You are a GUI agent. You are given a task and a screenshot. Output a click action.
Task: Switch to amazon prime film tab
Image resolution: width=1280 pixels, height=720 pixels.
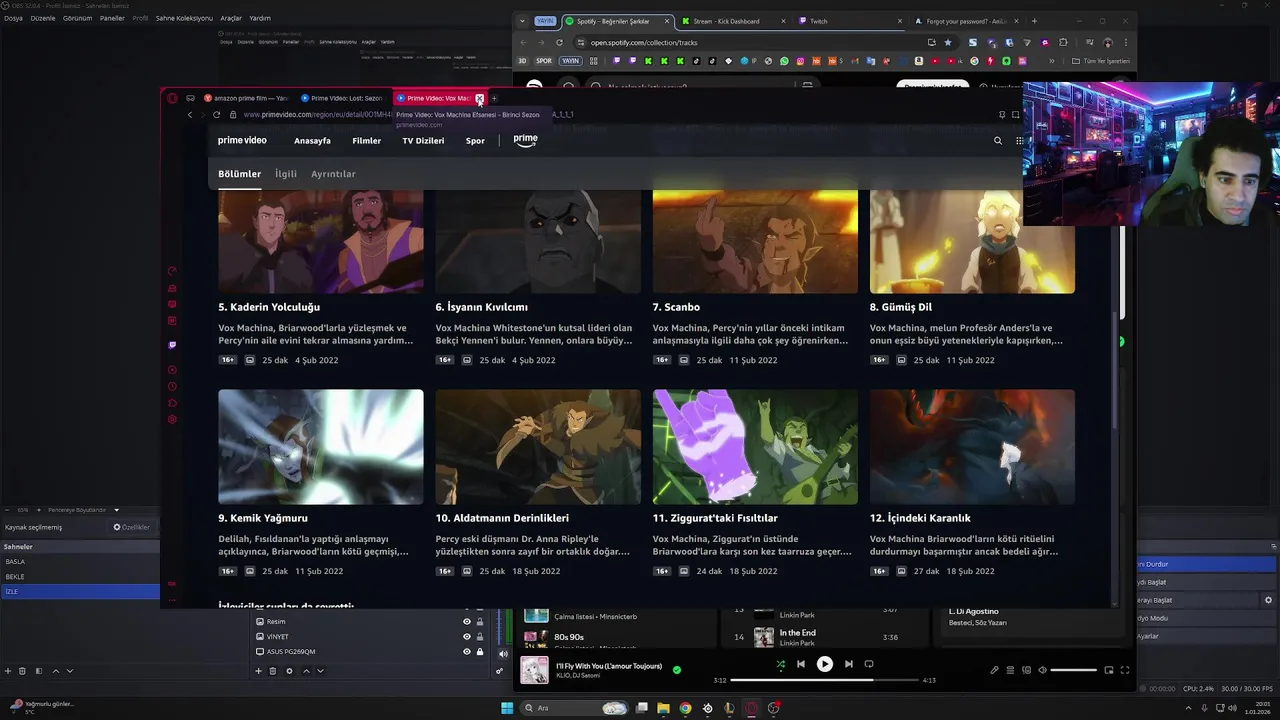tap(245, 98)
